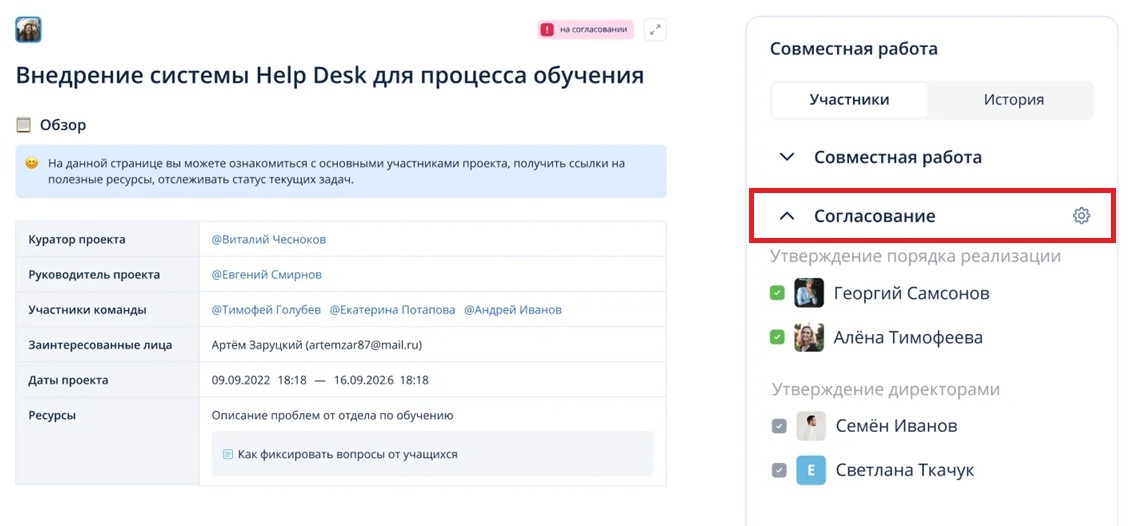Click Светлана Ткачук's letter avatar
Viewport: 1146px width, 526px height.
coord(811,470)
